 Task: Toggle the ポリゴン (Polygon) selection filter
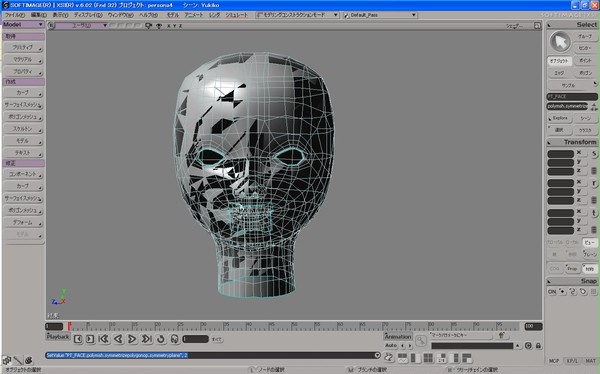(585, 73)
